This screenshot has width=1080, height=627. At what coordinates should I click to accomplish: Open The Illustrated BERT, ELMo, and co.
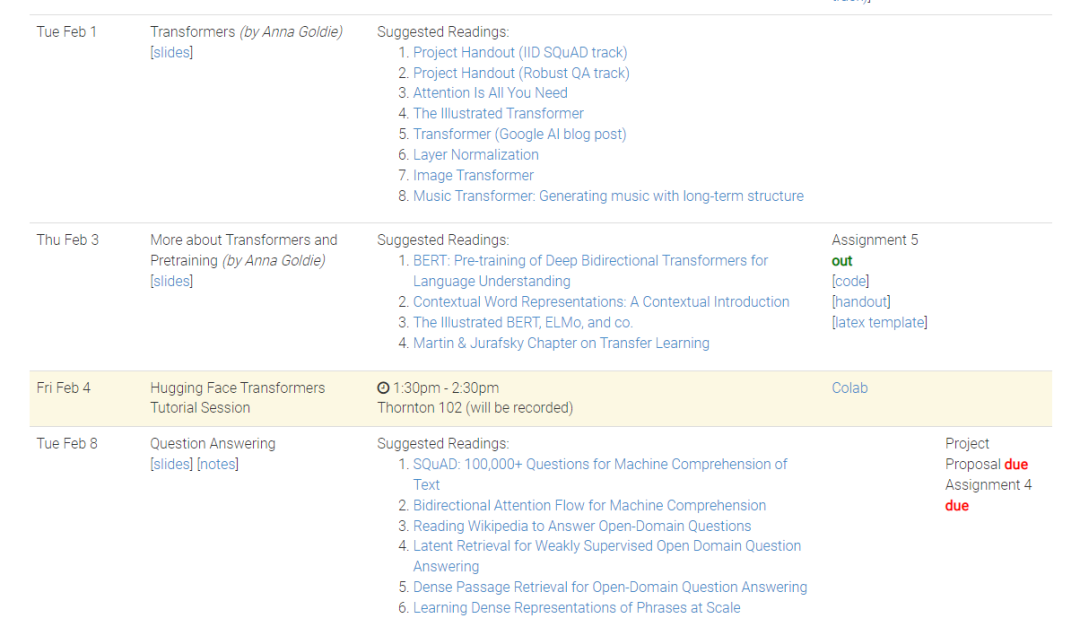522,322
